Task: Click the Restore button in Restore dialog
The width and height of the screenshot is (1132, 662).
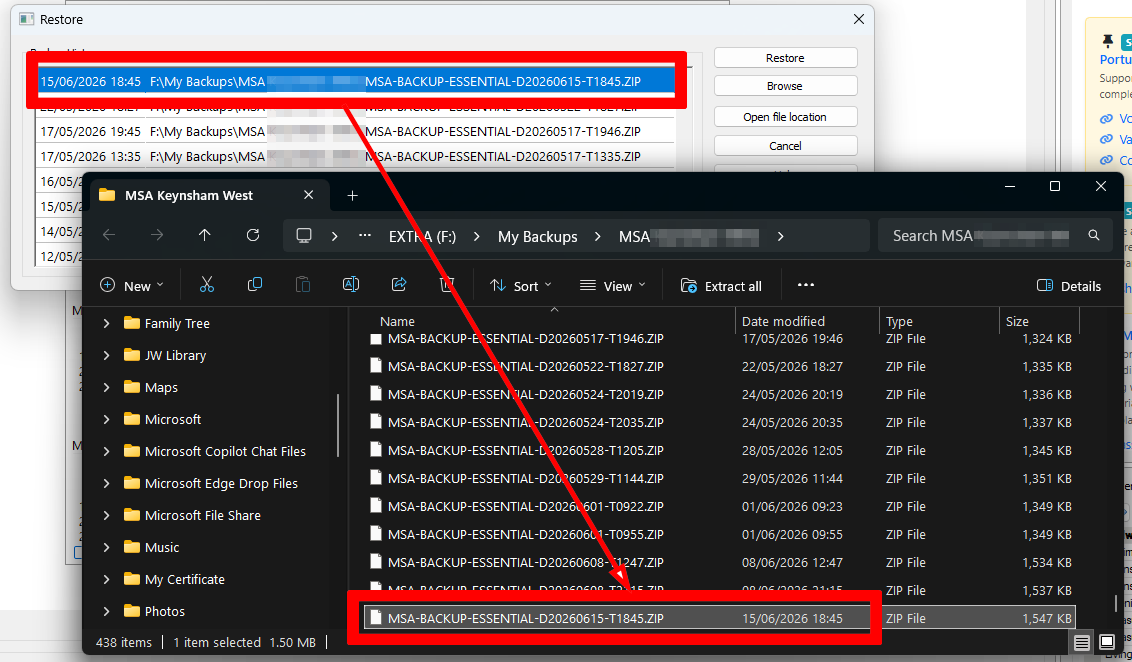Action: point(785,58)
